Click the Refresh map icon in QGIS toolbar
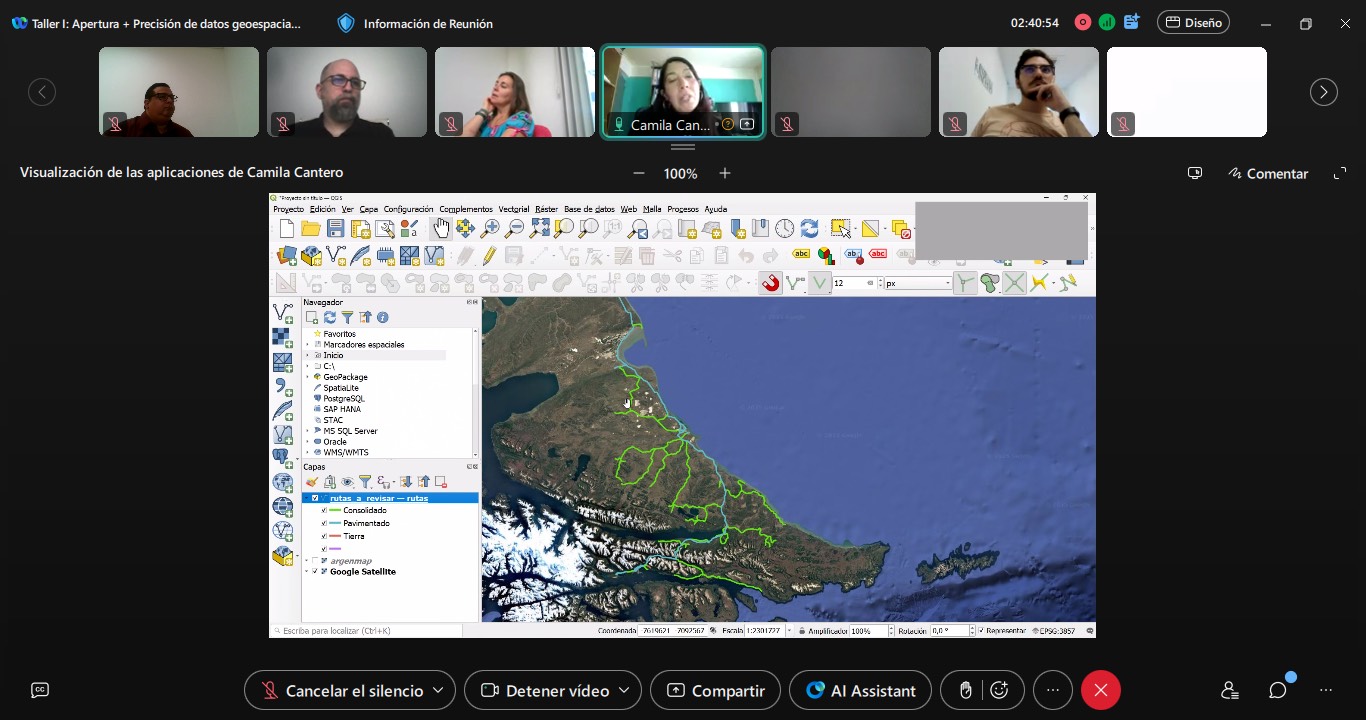This screenshot has width=1366, height=720. (x=809, y=229)
